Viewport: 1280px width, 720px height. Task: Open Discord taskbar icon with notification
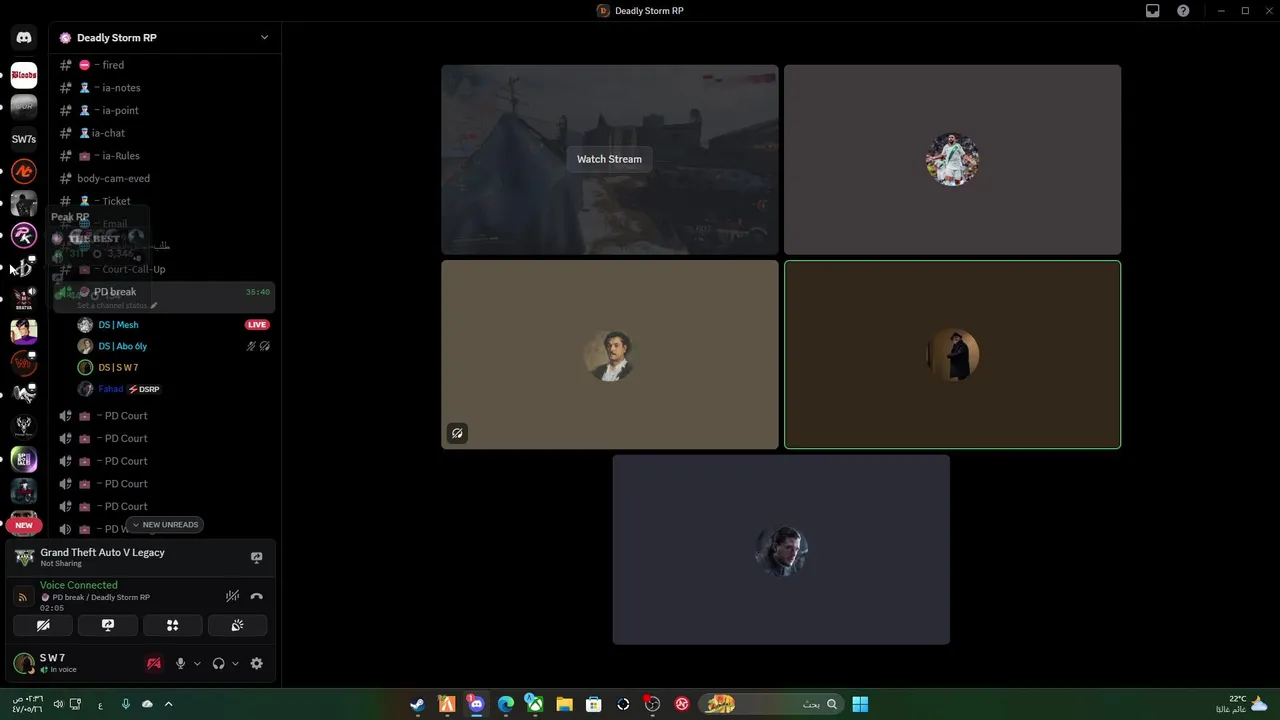(476, 704)
